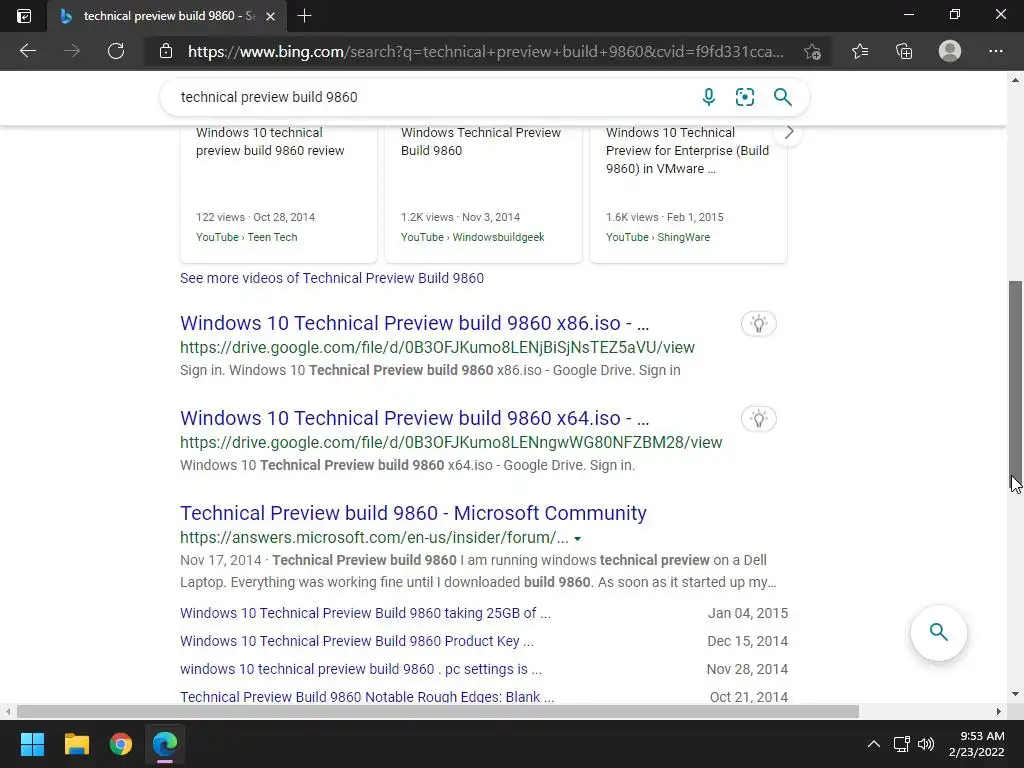Close the technical preview build 9860 tab

click(270, 16)
